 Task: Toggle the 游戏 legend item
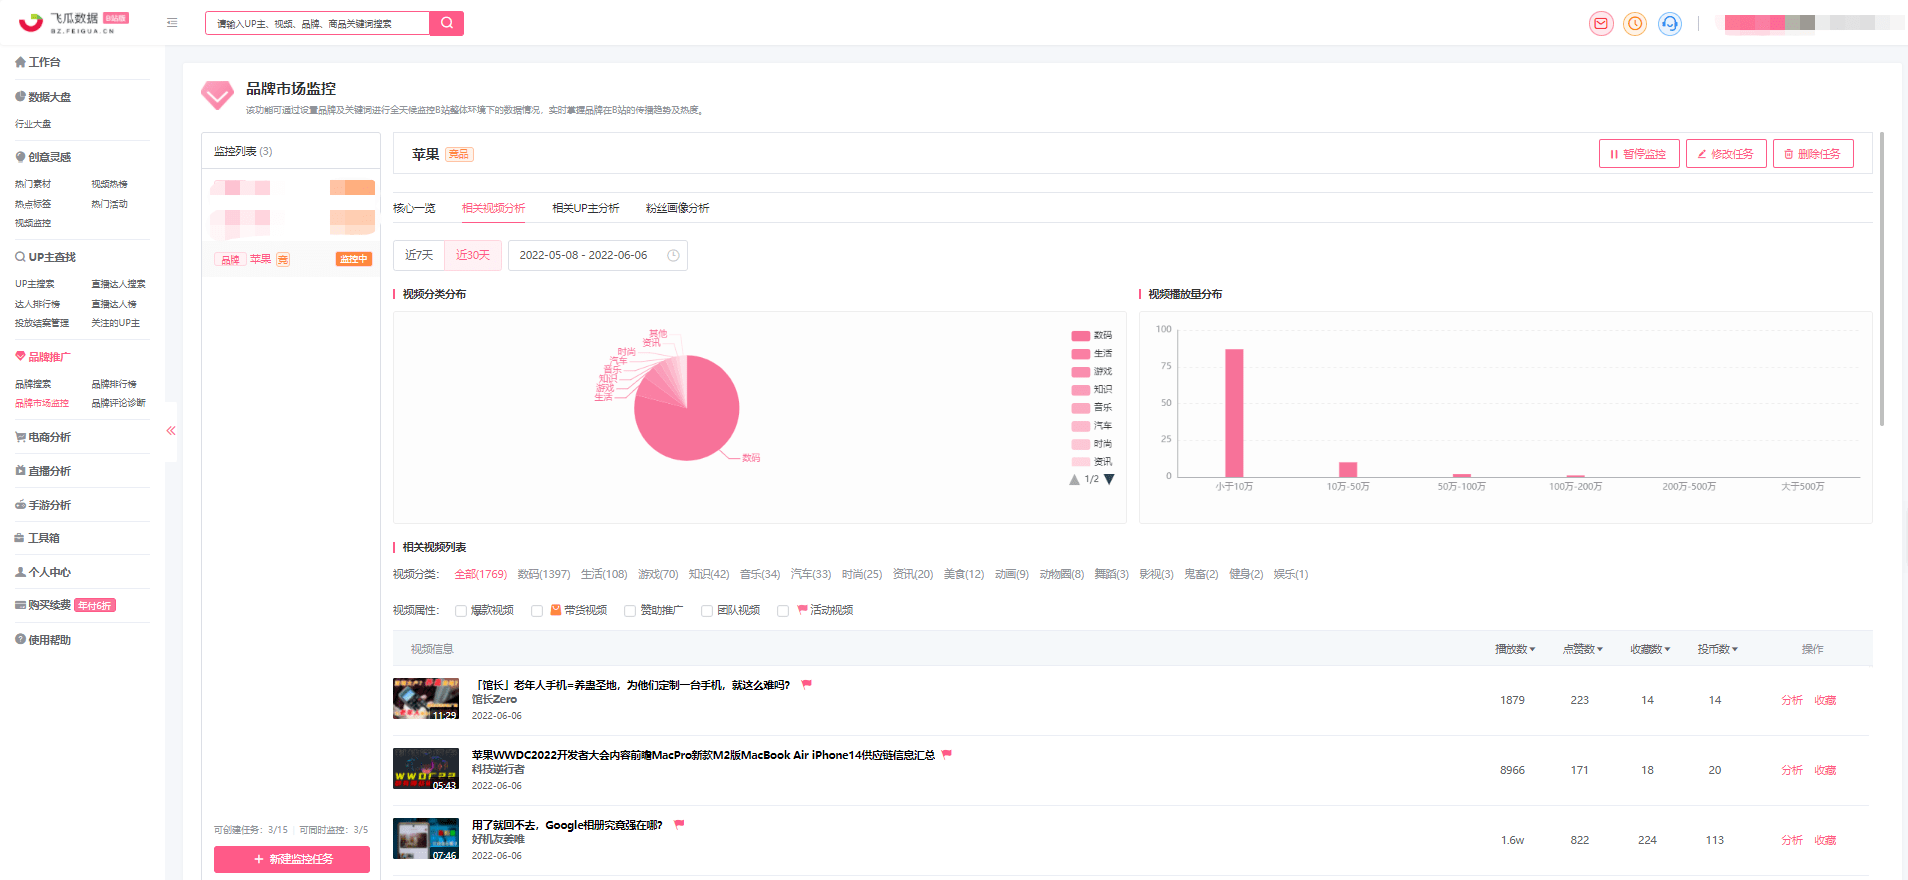[1091, 372]
